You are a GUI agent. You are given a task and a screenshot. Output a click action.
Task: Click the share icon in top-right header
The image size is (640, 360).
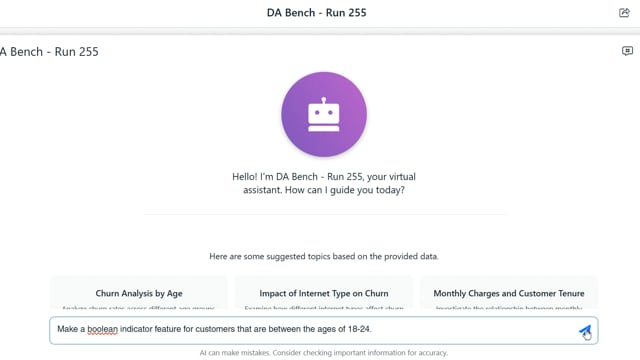(x=624, y=13)
